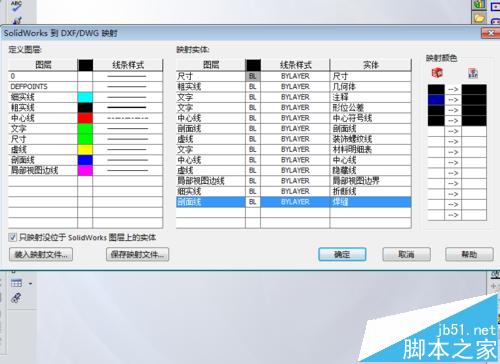Screen dimensions: 500x364
Task: Click the 粗实线 layer cell in mapped entities
Action: pos(211,87)
